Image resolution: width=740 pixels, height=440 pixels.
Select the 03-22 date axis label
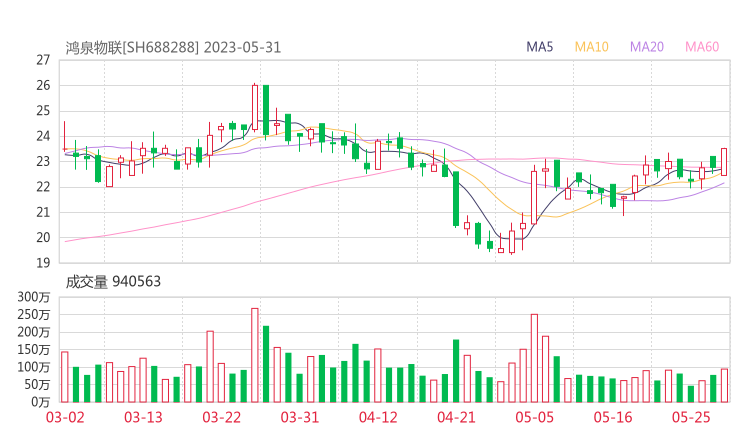pyautogui.click(x=222, y=417)
